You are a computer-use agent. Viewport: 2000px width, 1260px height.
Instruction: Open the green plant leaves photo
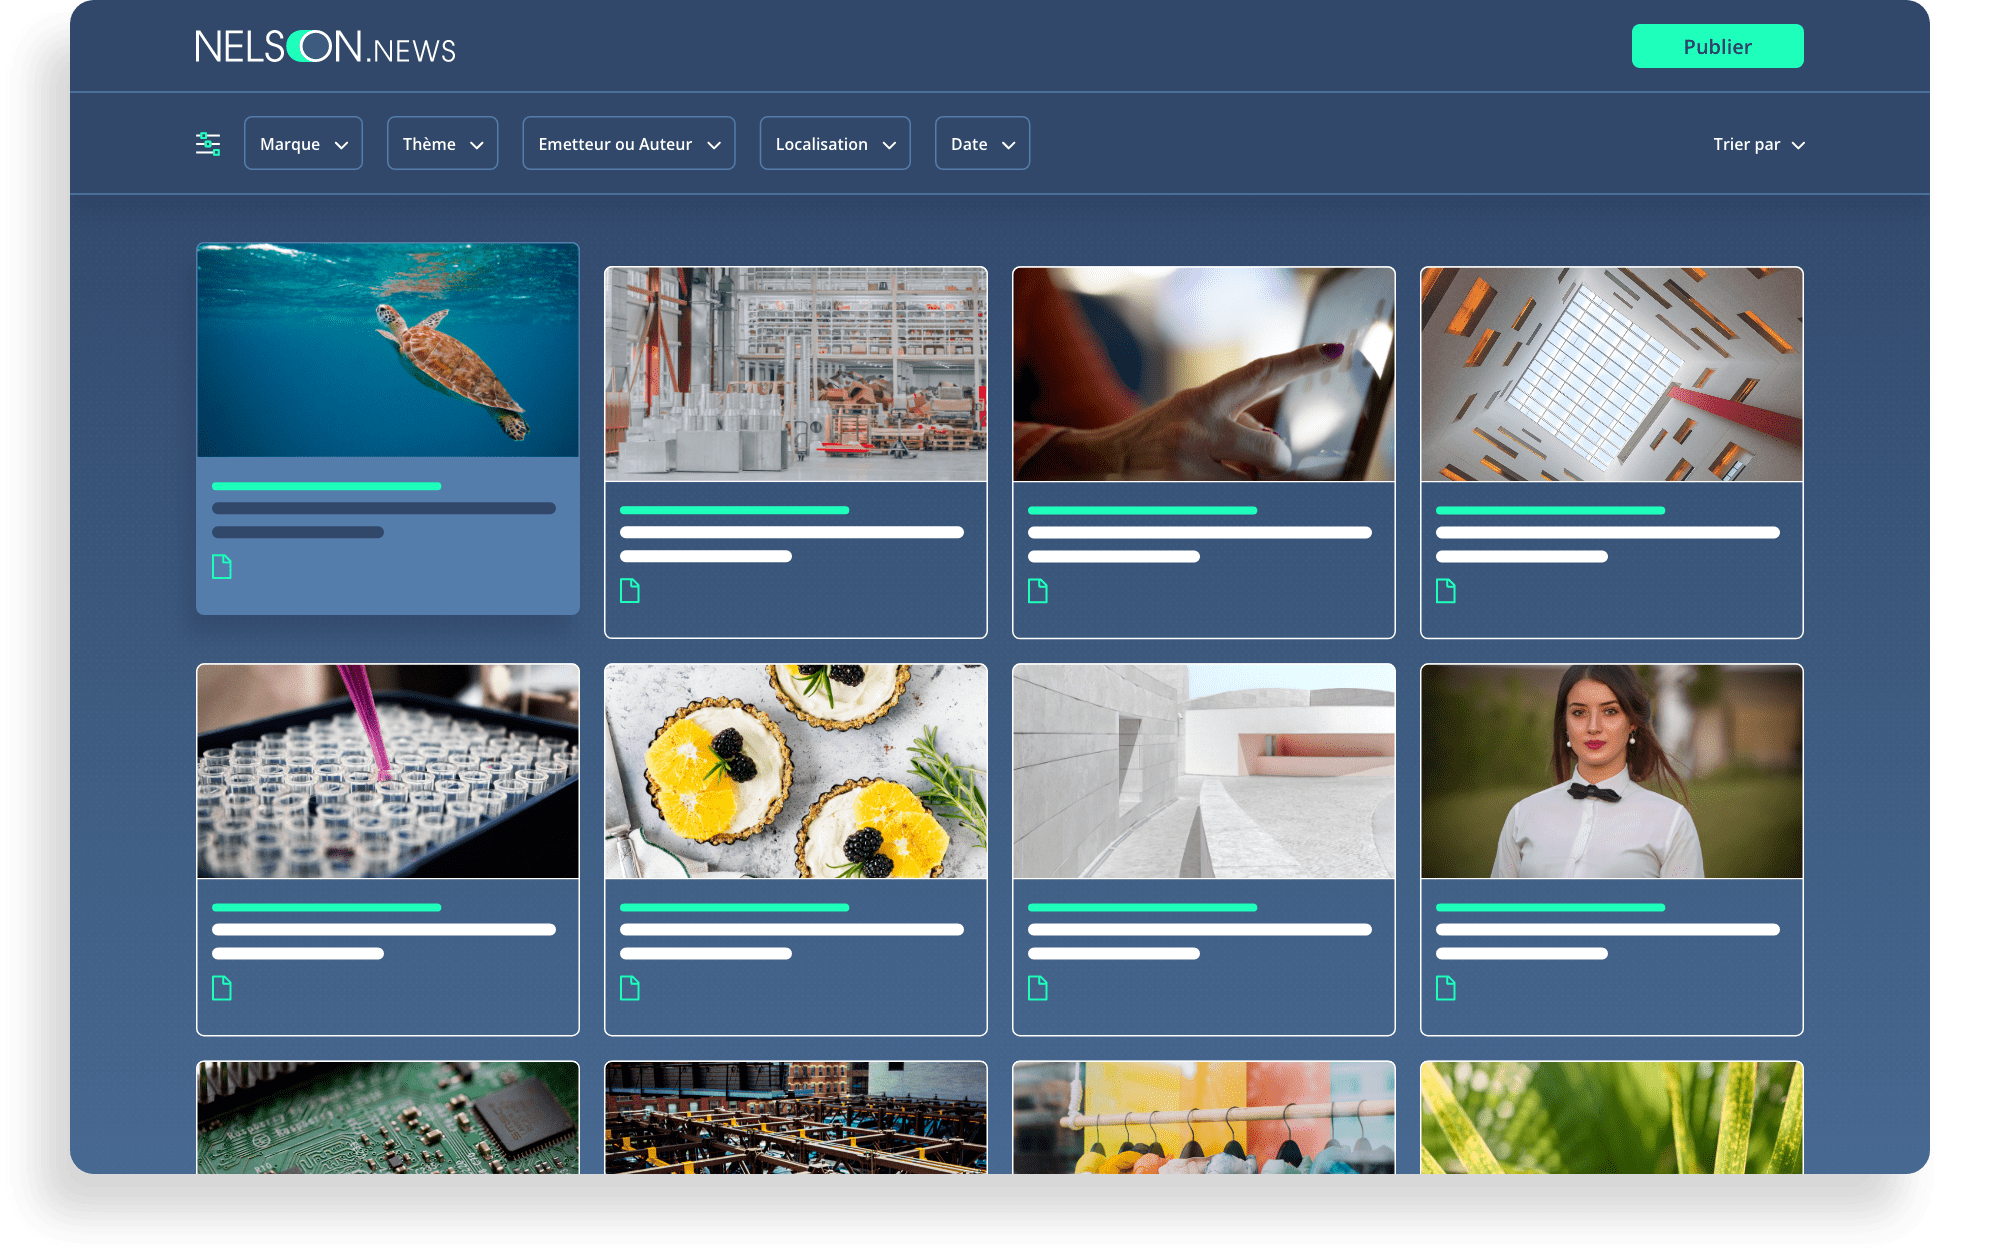1612,1118
